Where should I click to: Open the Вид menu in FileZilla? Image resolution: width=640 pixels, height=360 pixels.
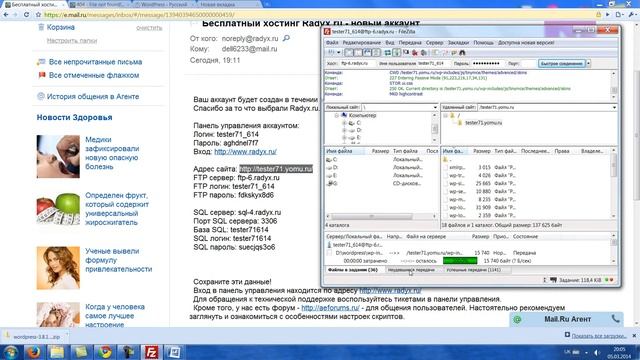[x=390, y=42]
